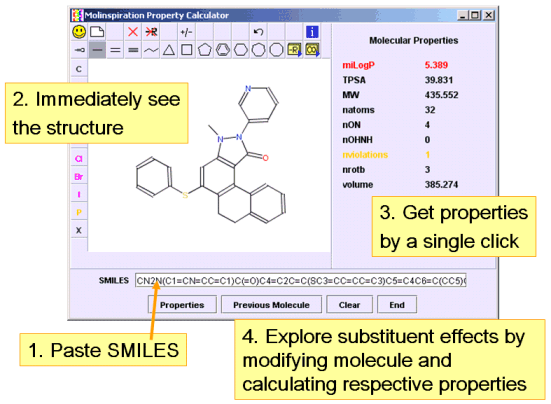Select the double bond tool

coord(115,50)
